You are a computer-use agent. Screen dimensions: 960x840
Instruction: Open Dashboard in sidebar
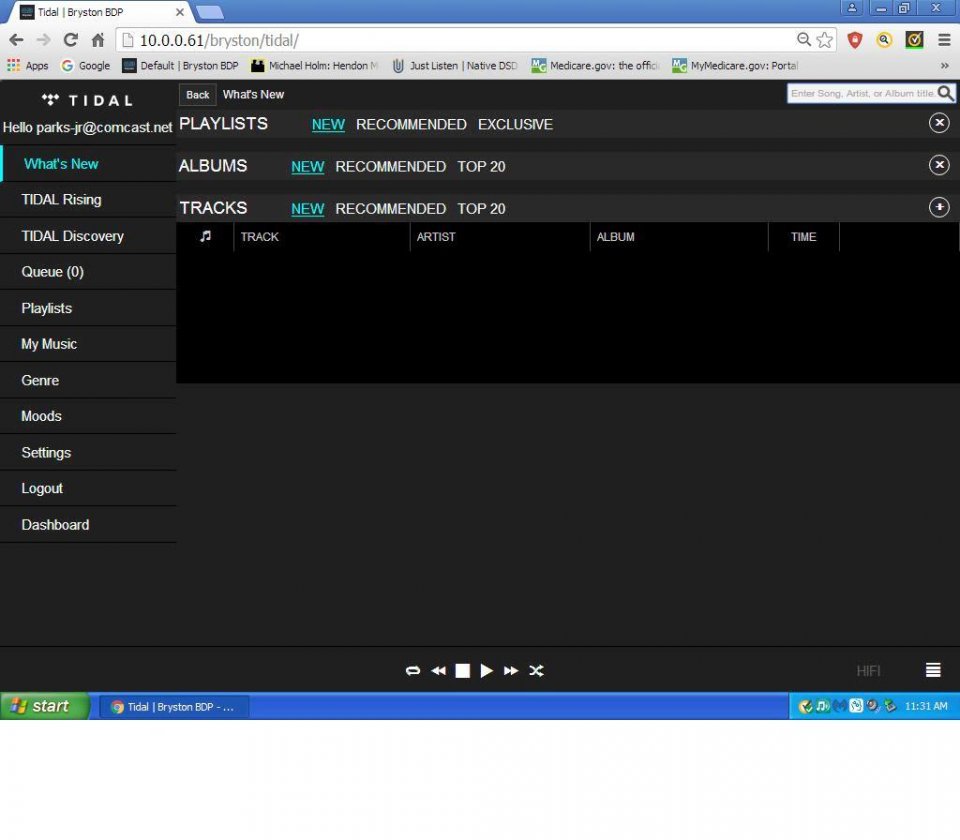pyautogui.click(x=88, y=525)
